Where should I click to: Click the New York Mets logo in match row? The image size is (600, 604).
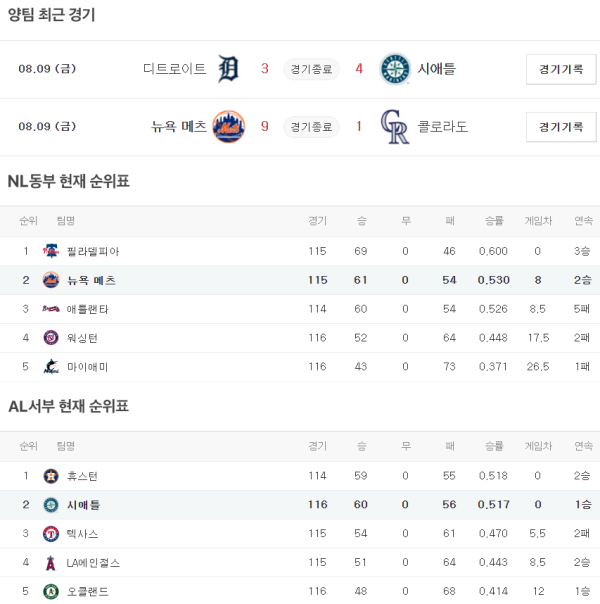click(x=229, y=127)
